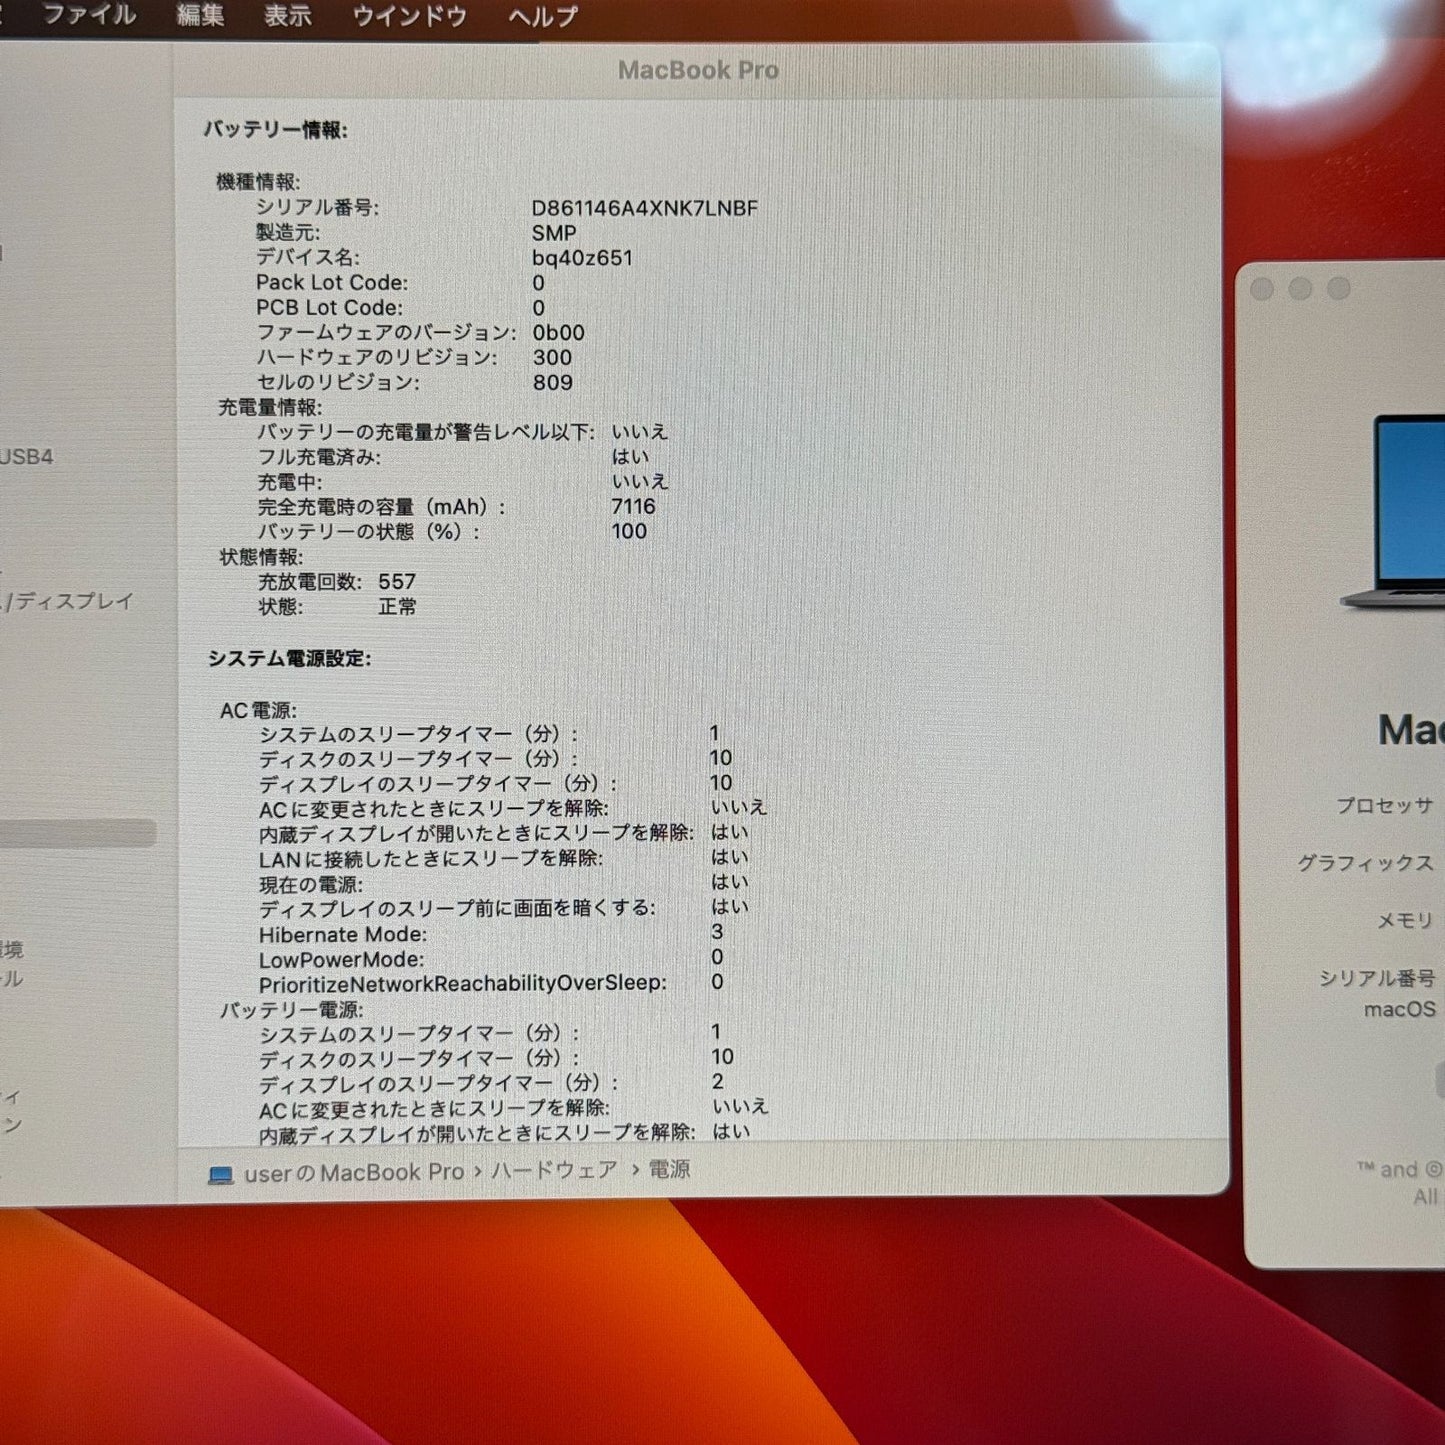Click ハードウェア in the path bar
Image resolution: width=1445 pixels, height=1445 pixels.
[554, 1170]
